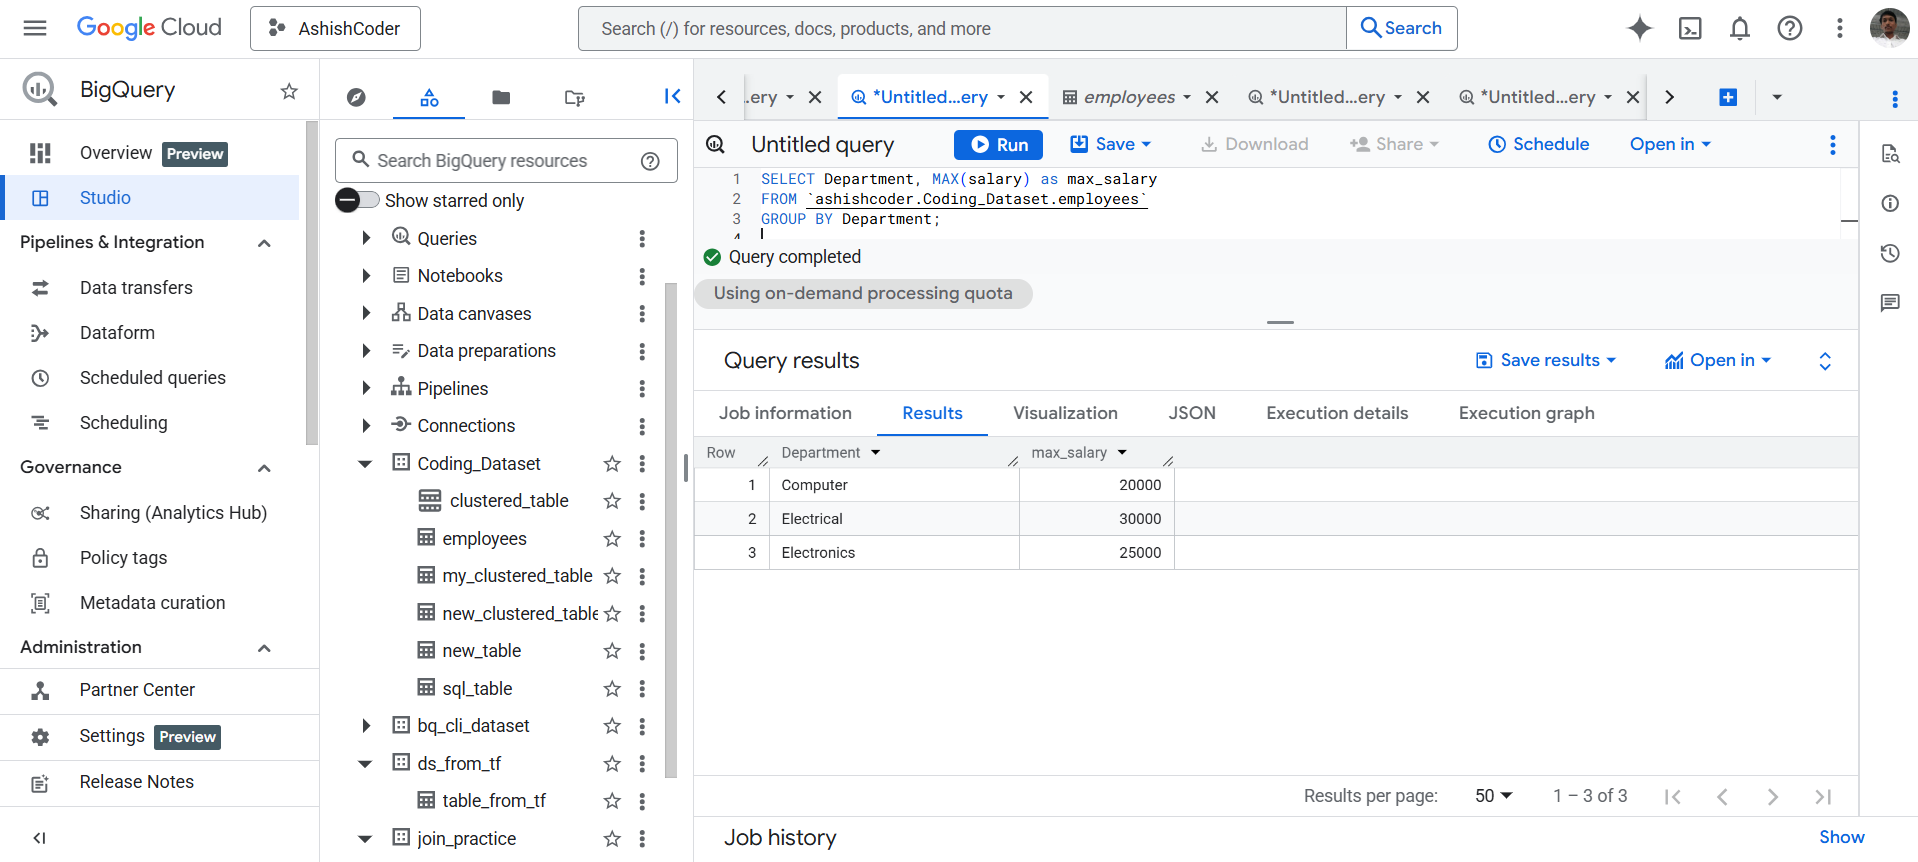Open the main navigation hamburger menu
This screenshot has width=1918, height=862.
tap(35, 28)
